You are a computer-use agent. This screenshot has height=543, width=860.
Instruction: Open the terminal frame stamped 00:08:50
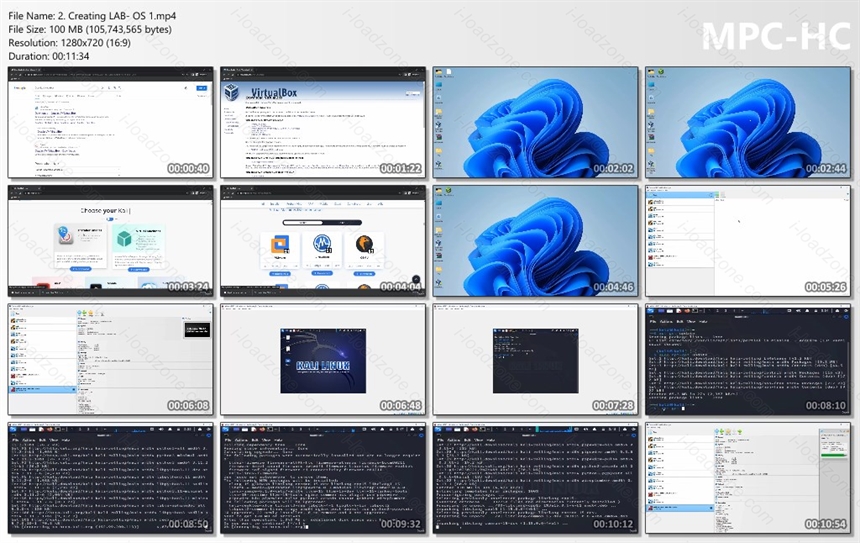click(x=111, y=478)
